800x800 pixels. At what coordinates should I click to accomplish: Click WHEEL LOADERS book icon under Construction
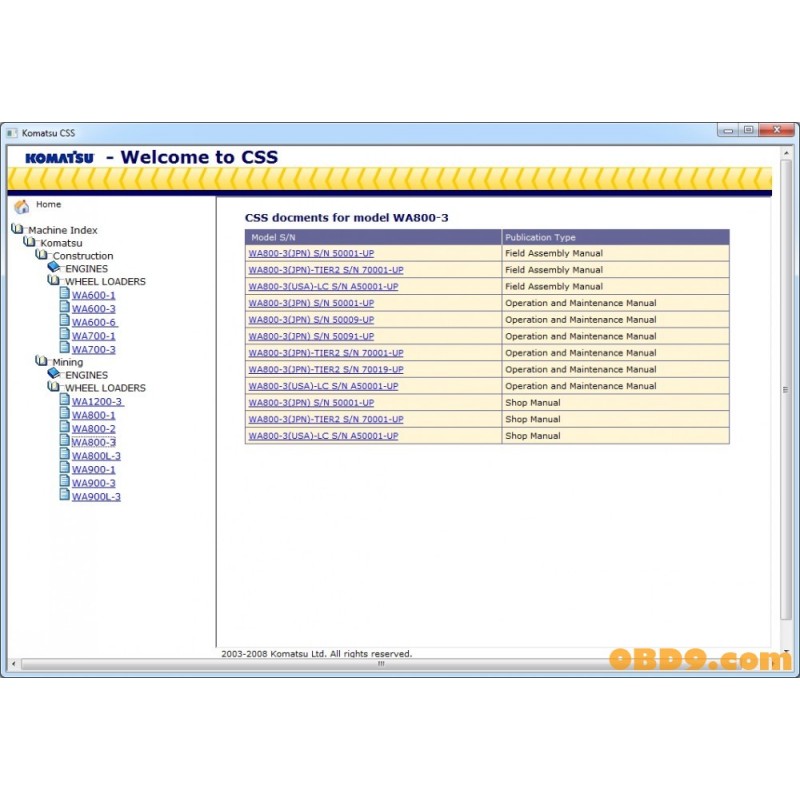click(x=54, y=280)
